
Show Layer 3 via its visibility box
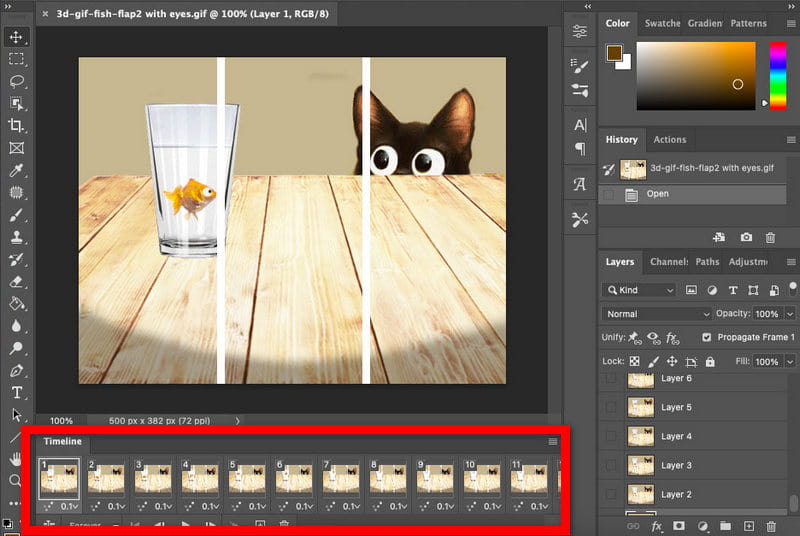[x=610, y=466]
